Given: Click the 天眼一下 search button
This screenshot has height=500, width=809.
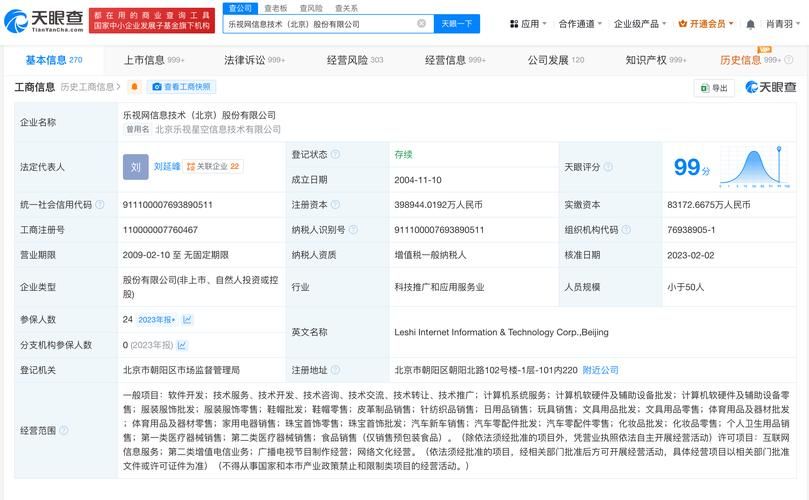Looking at the screenshot, I should coord(457,24).
